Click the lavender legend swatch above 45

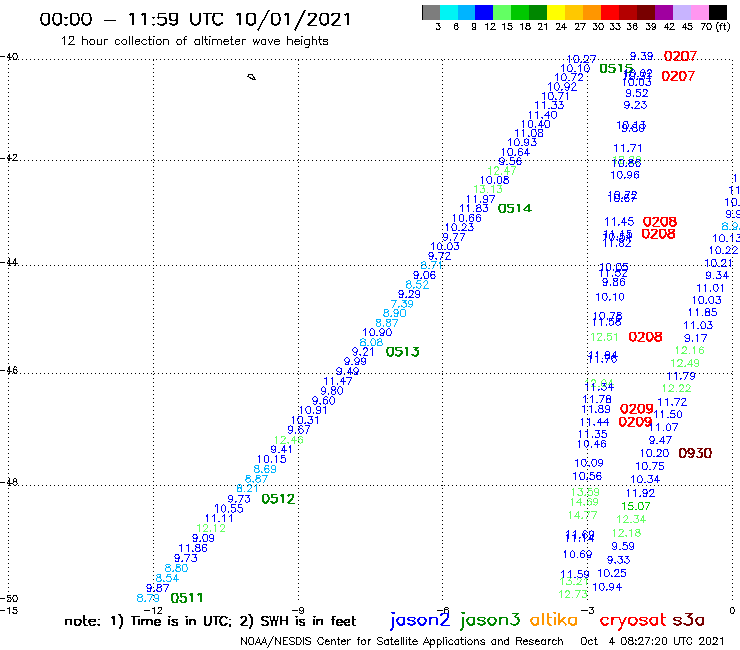(681, 12)
